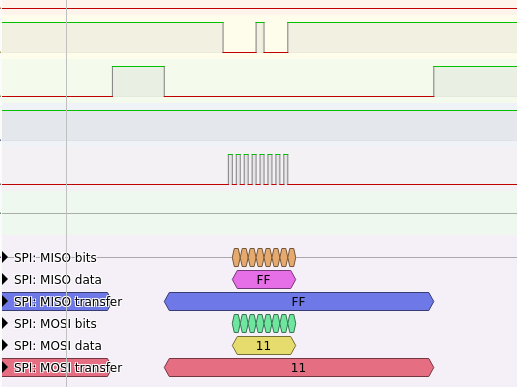Screen dimensions: 517x387
Task: Expand the SPI: MOSI bits row triangle
Action: pos(5,323)
